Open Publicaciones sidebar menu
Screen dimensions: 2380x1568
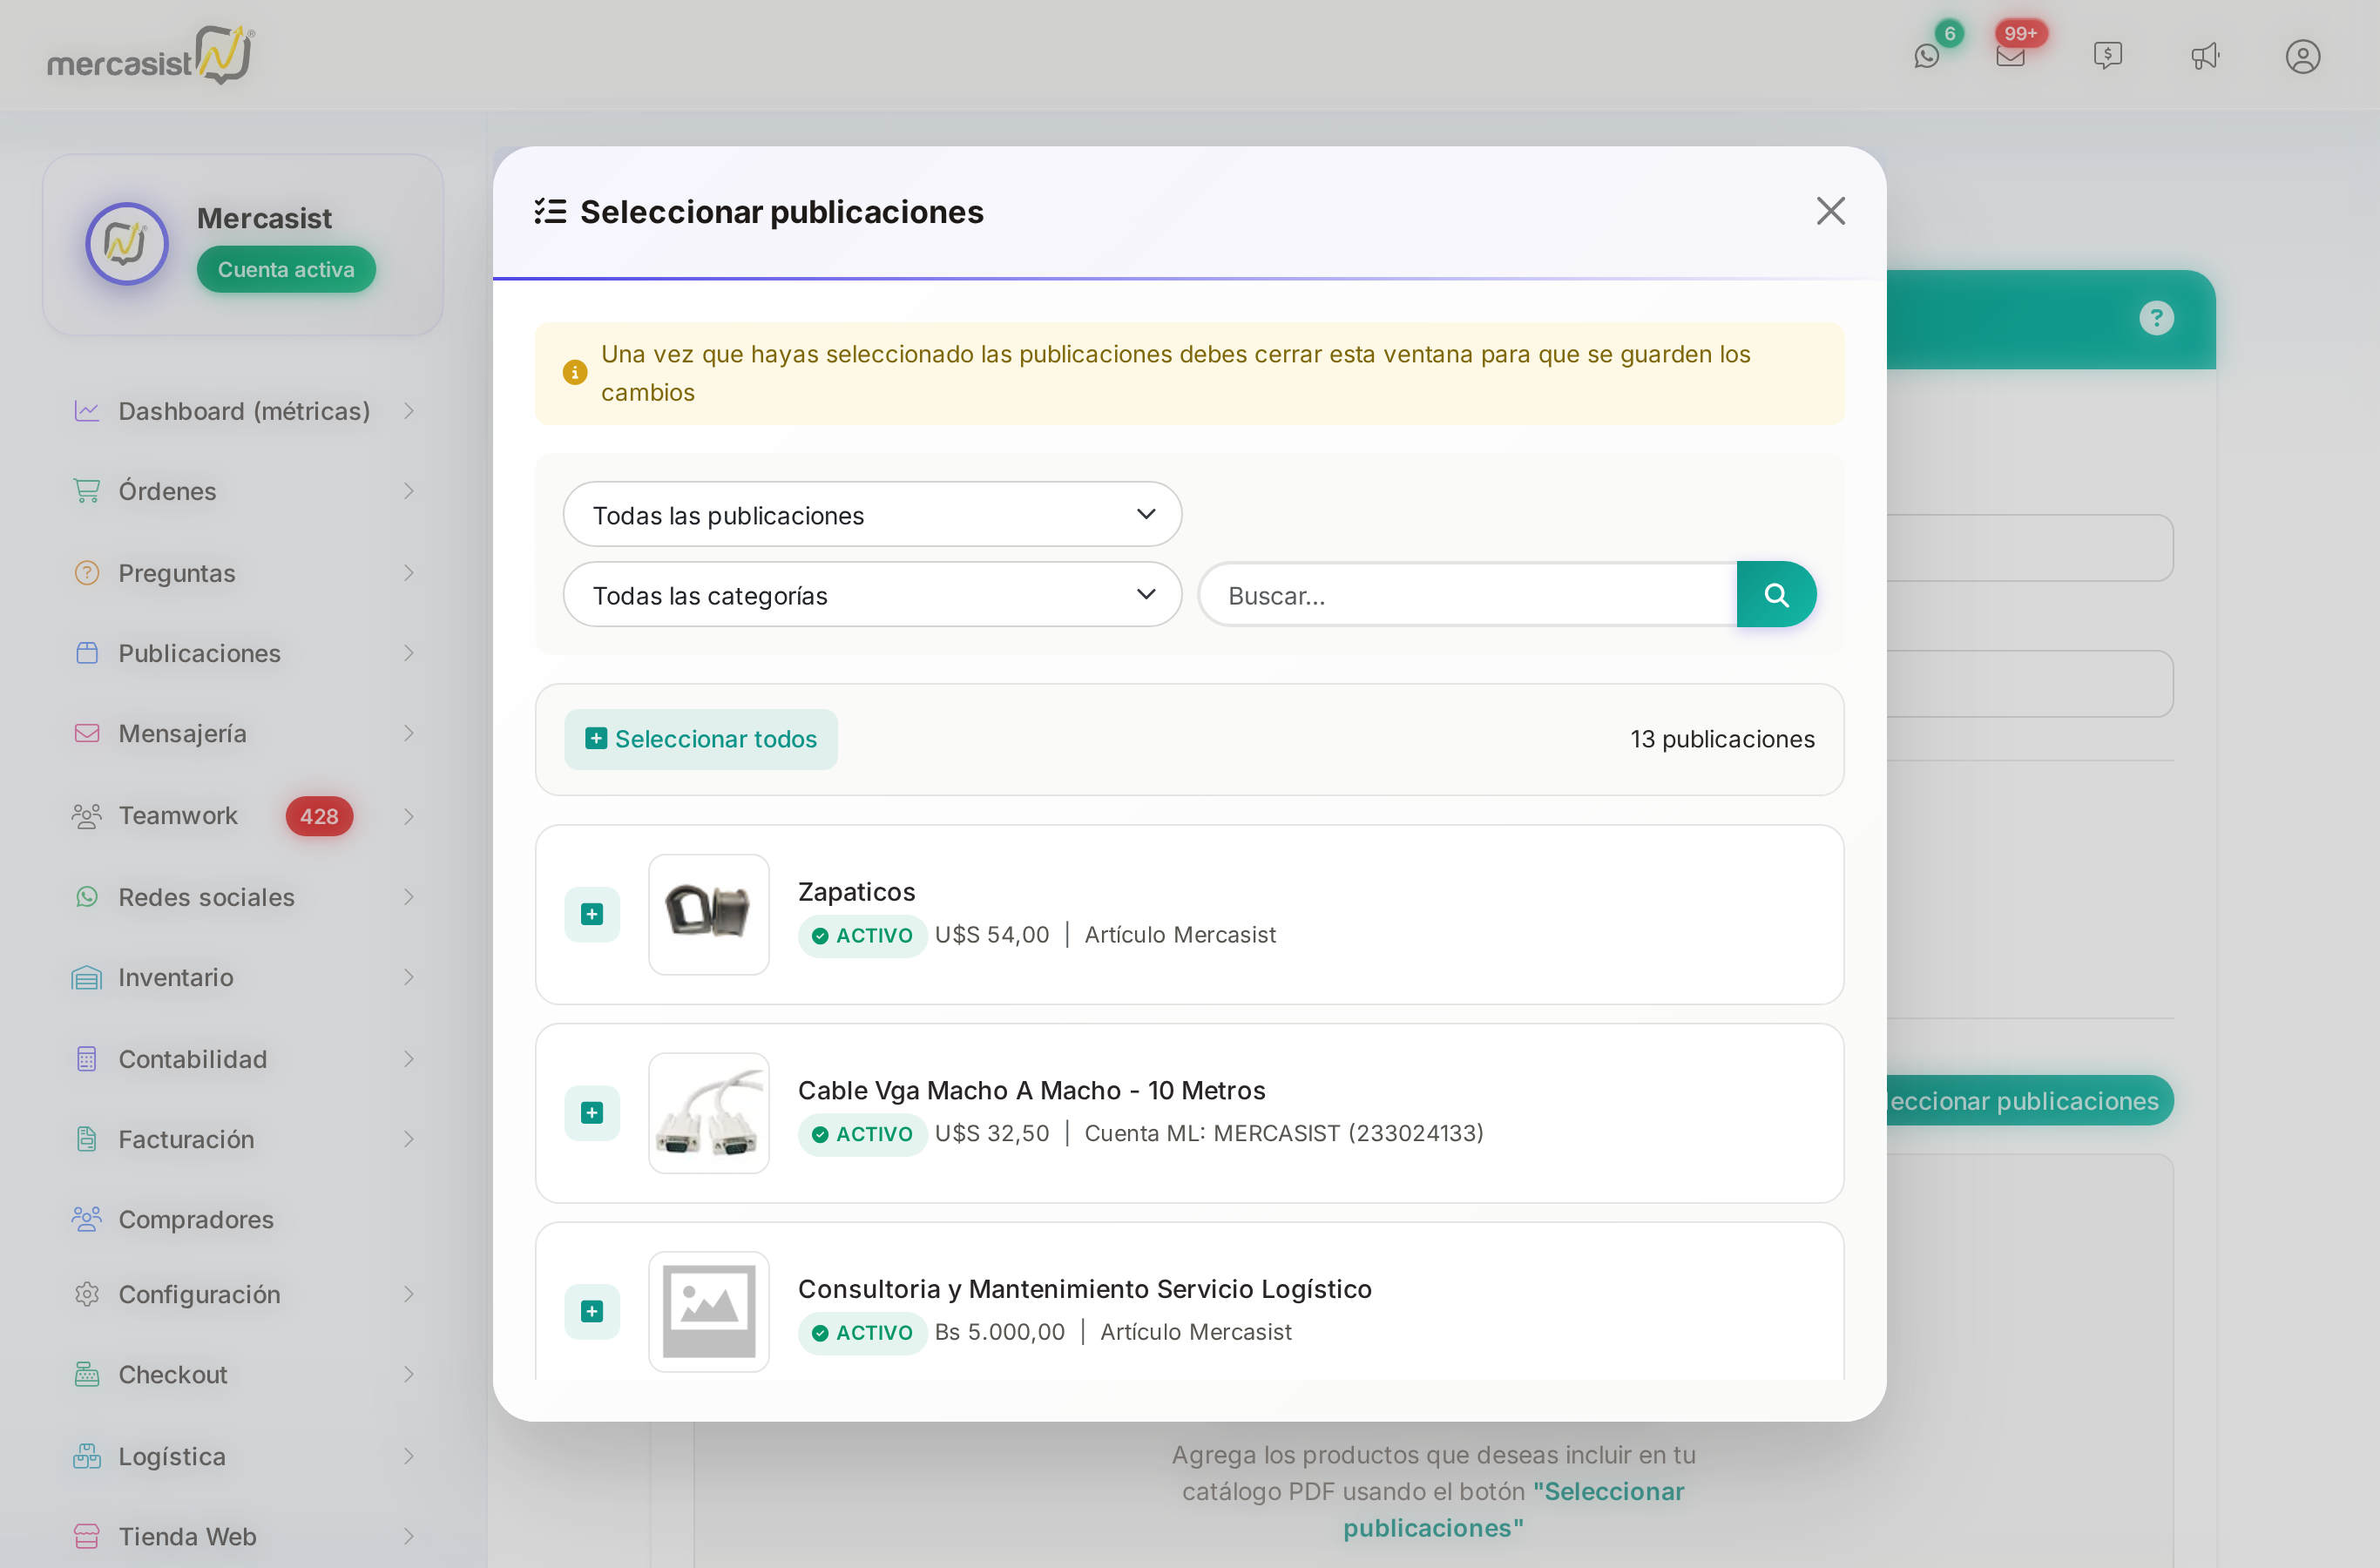243,653
